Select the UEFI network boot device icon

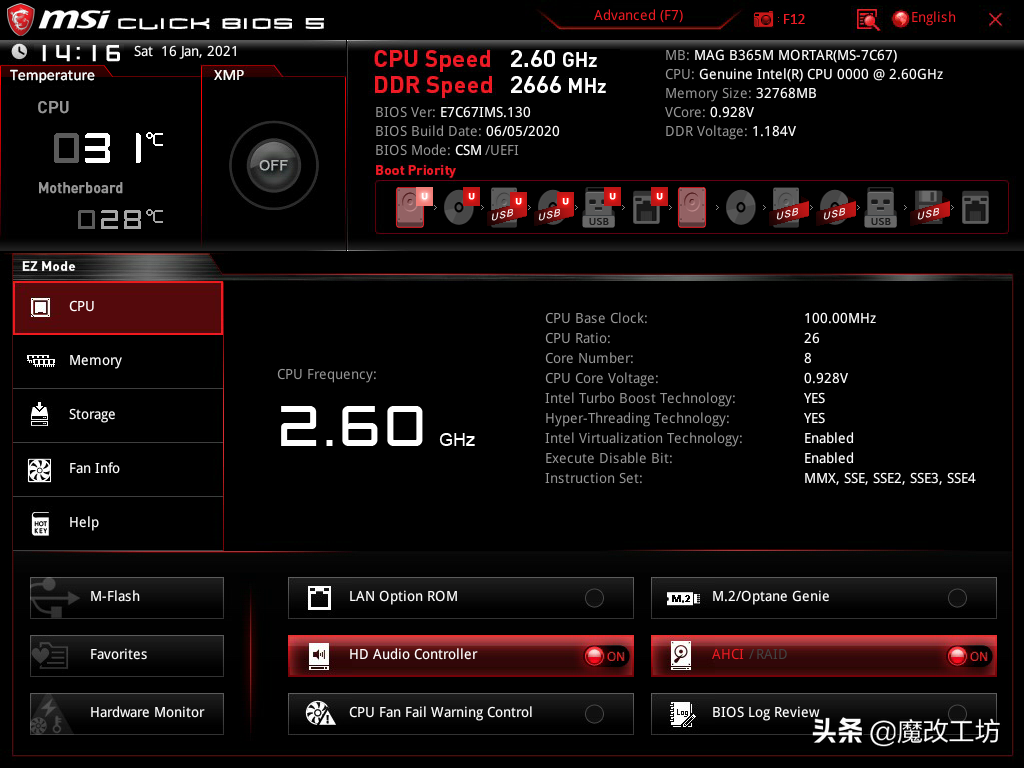coord(648,207)
